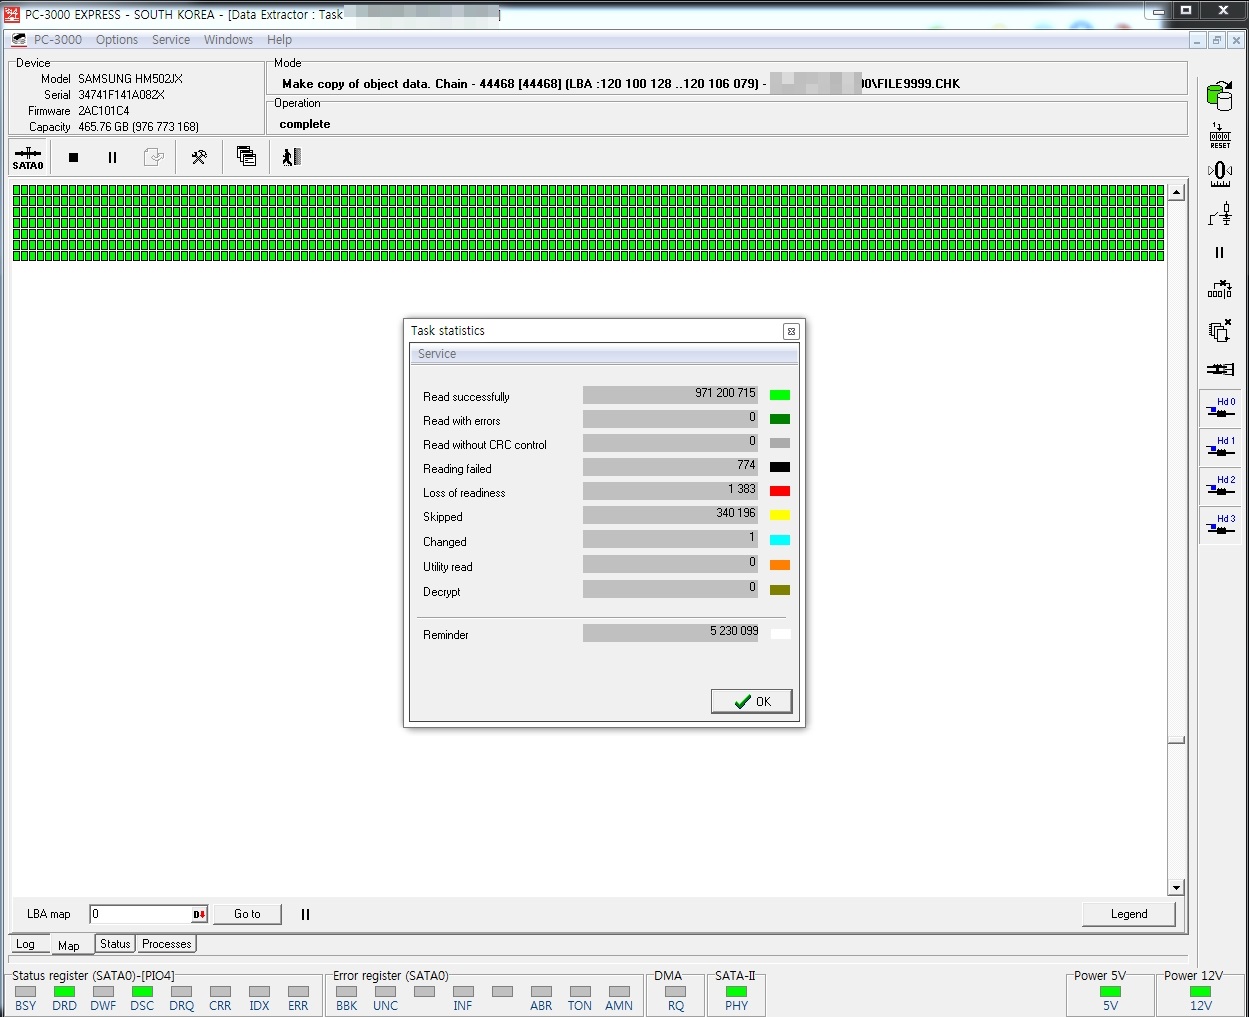1249x1017 pixels.
Task: Click the Pause button next to Stop
Action: [112, 157]
